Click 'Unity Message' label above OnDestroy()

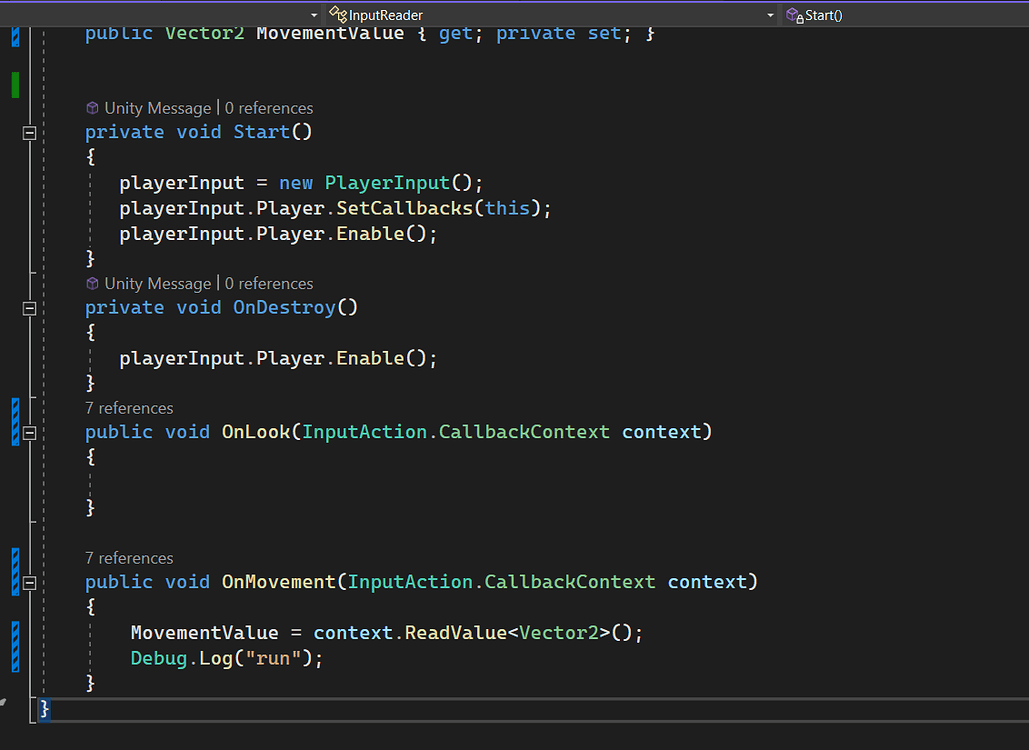tap(158, 283)
